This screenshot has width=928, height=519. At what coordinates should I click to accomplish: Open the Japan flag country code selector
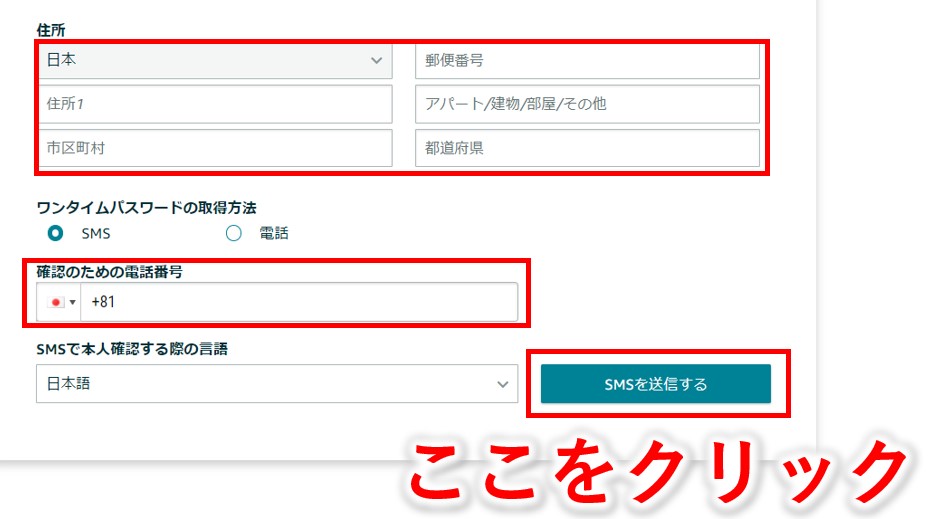click(x=59, y=302)
